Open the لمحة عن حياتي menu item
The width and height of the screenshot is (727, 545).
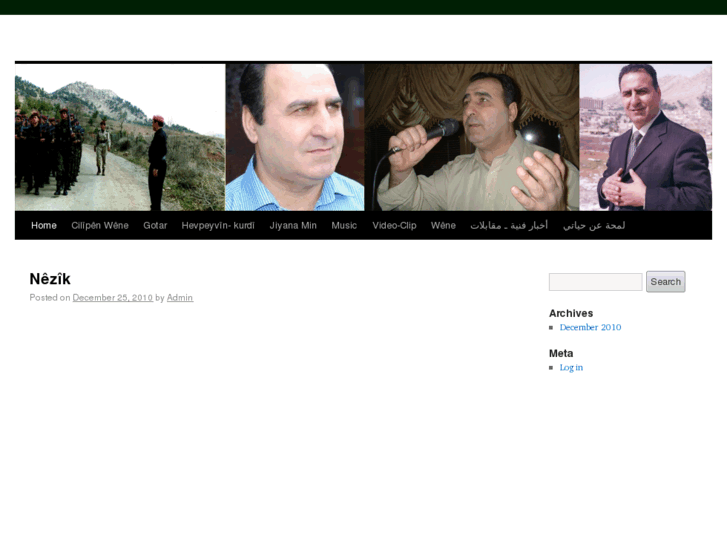click(x=594, y=225)
